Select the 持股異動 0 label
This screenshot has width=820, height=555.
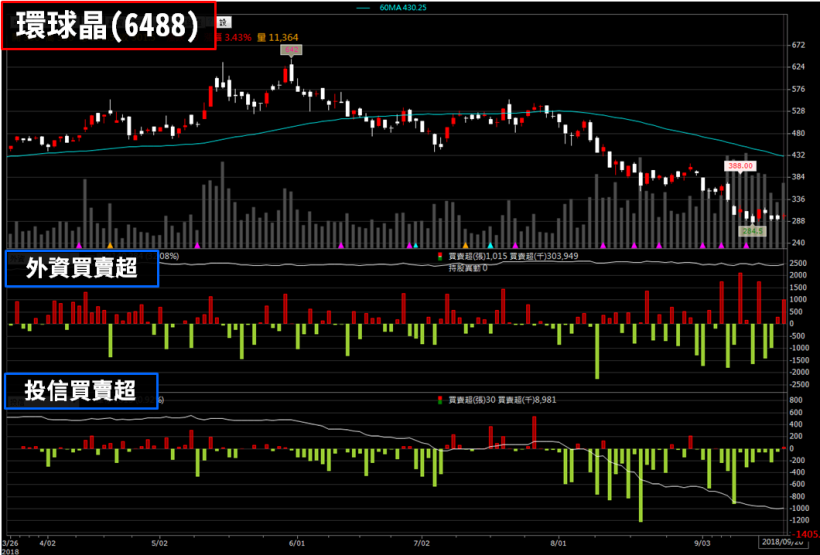[468, 269]
